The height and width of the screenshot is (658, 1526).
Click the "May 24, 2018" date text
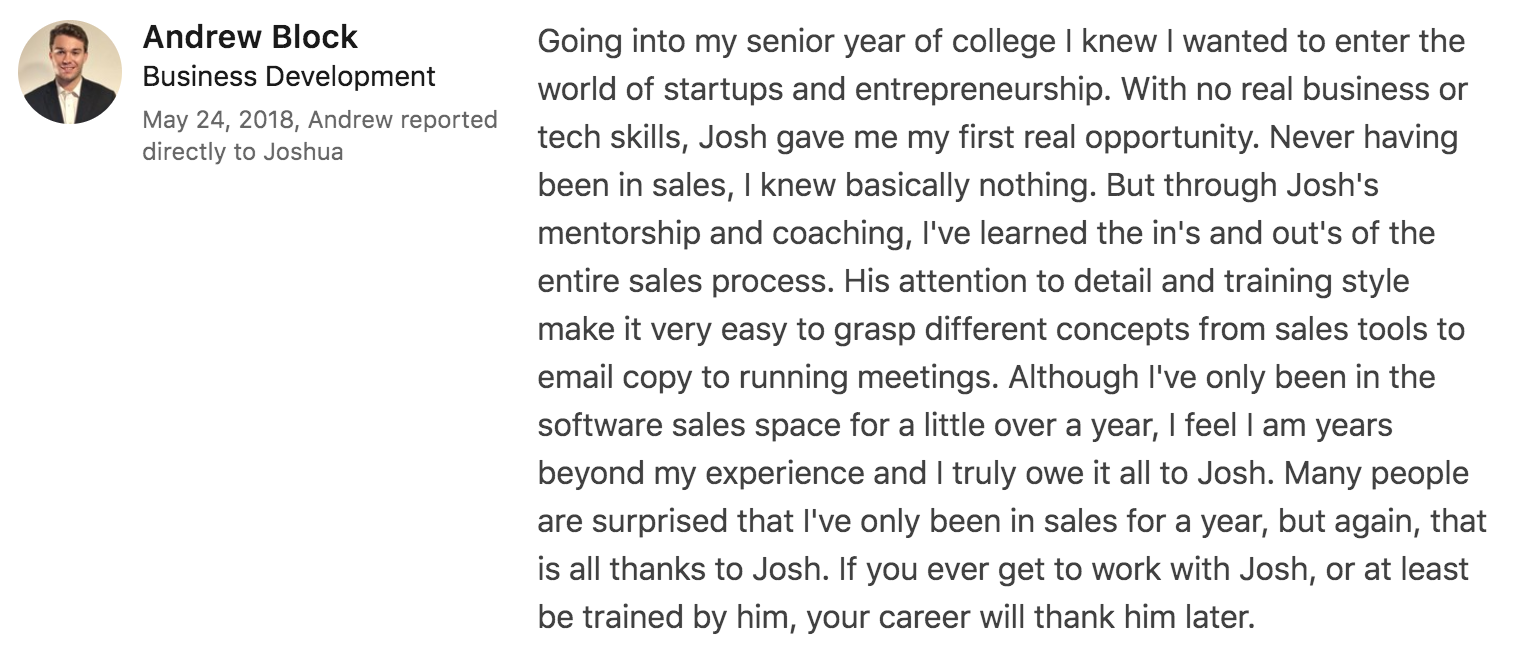218,120
